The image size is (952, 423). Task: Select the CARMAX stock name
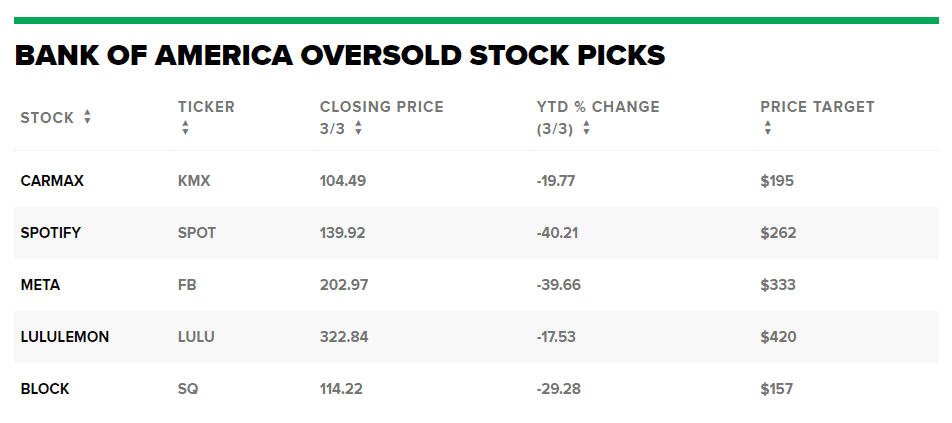tap(52, 181)
